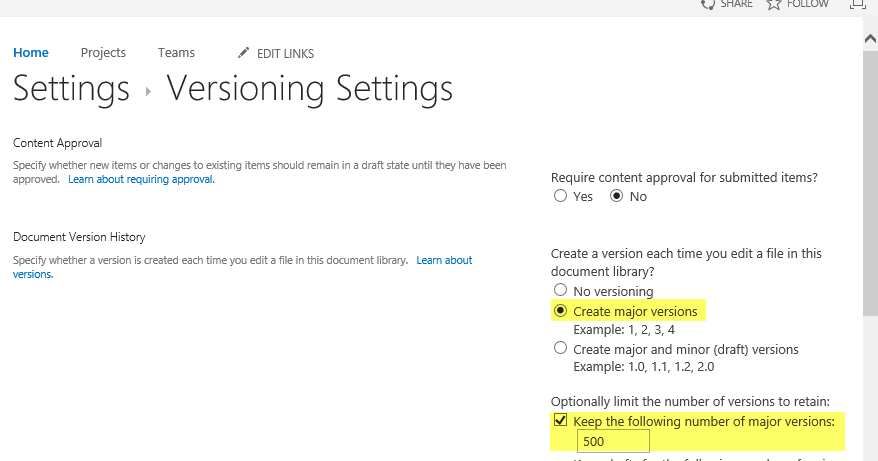Open 'Learn about requiring approval' link
The image size is (878, 461).
141,180
